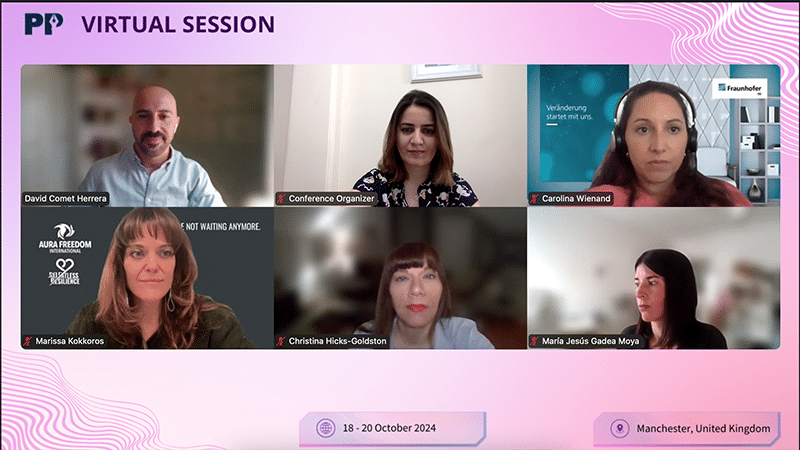Viewport: 800px width, 450px height.
Task: Click Carolina Wienand's muted microphone icon
Action: 534,198
